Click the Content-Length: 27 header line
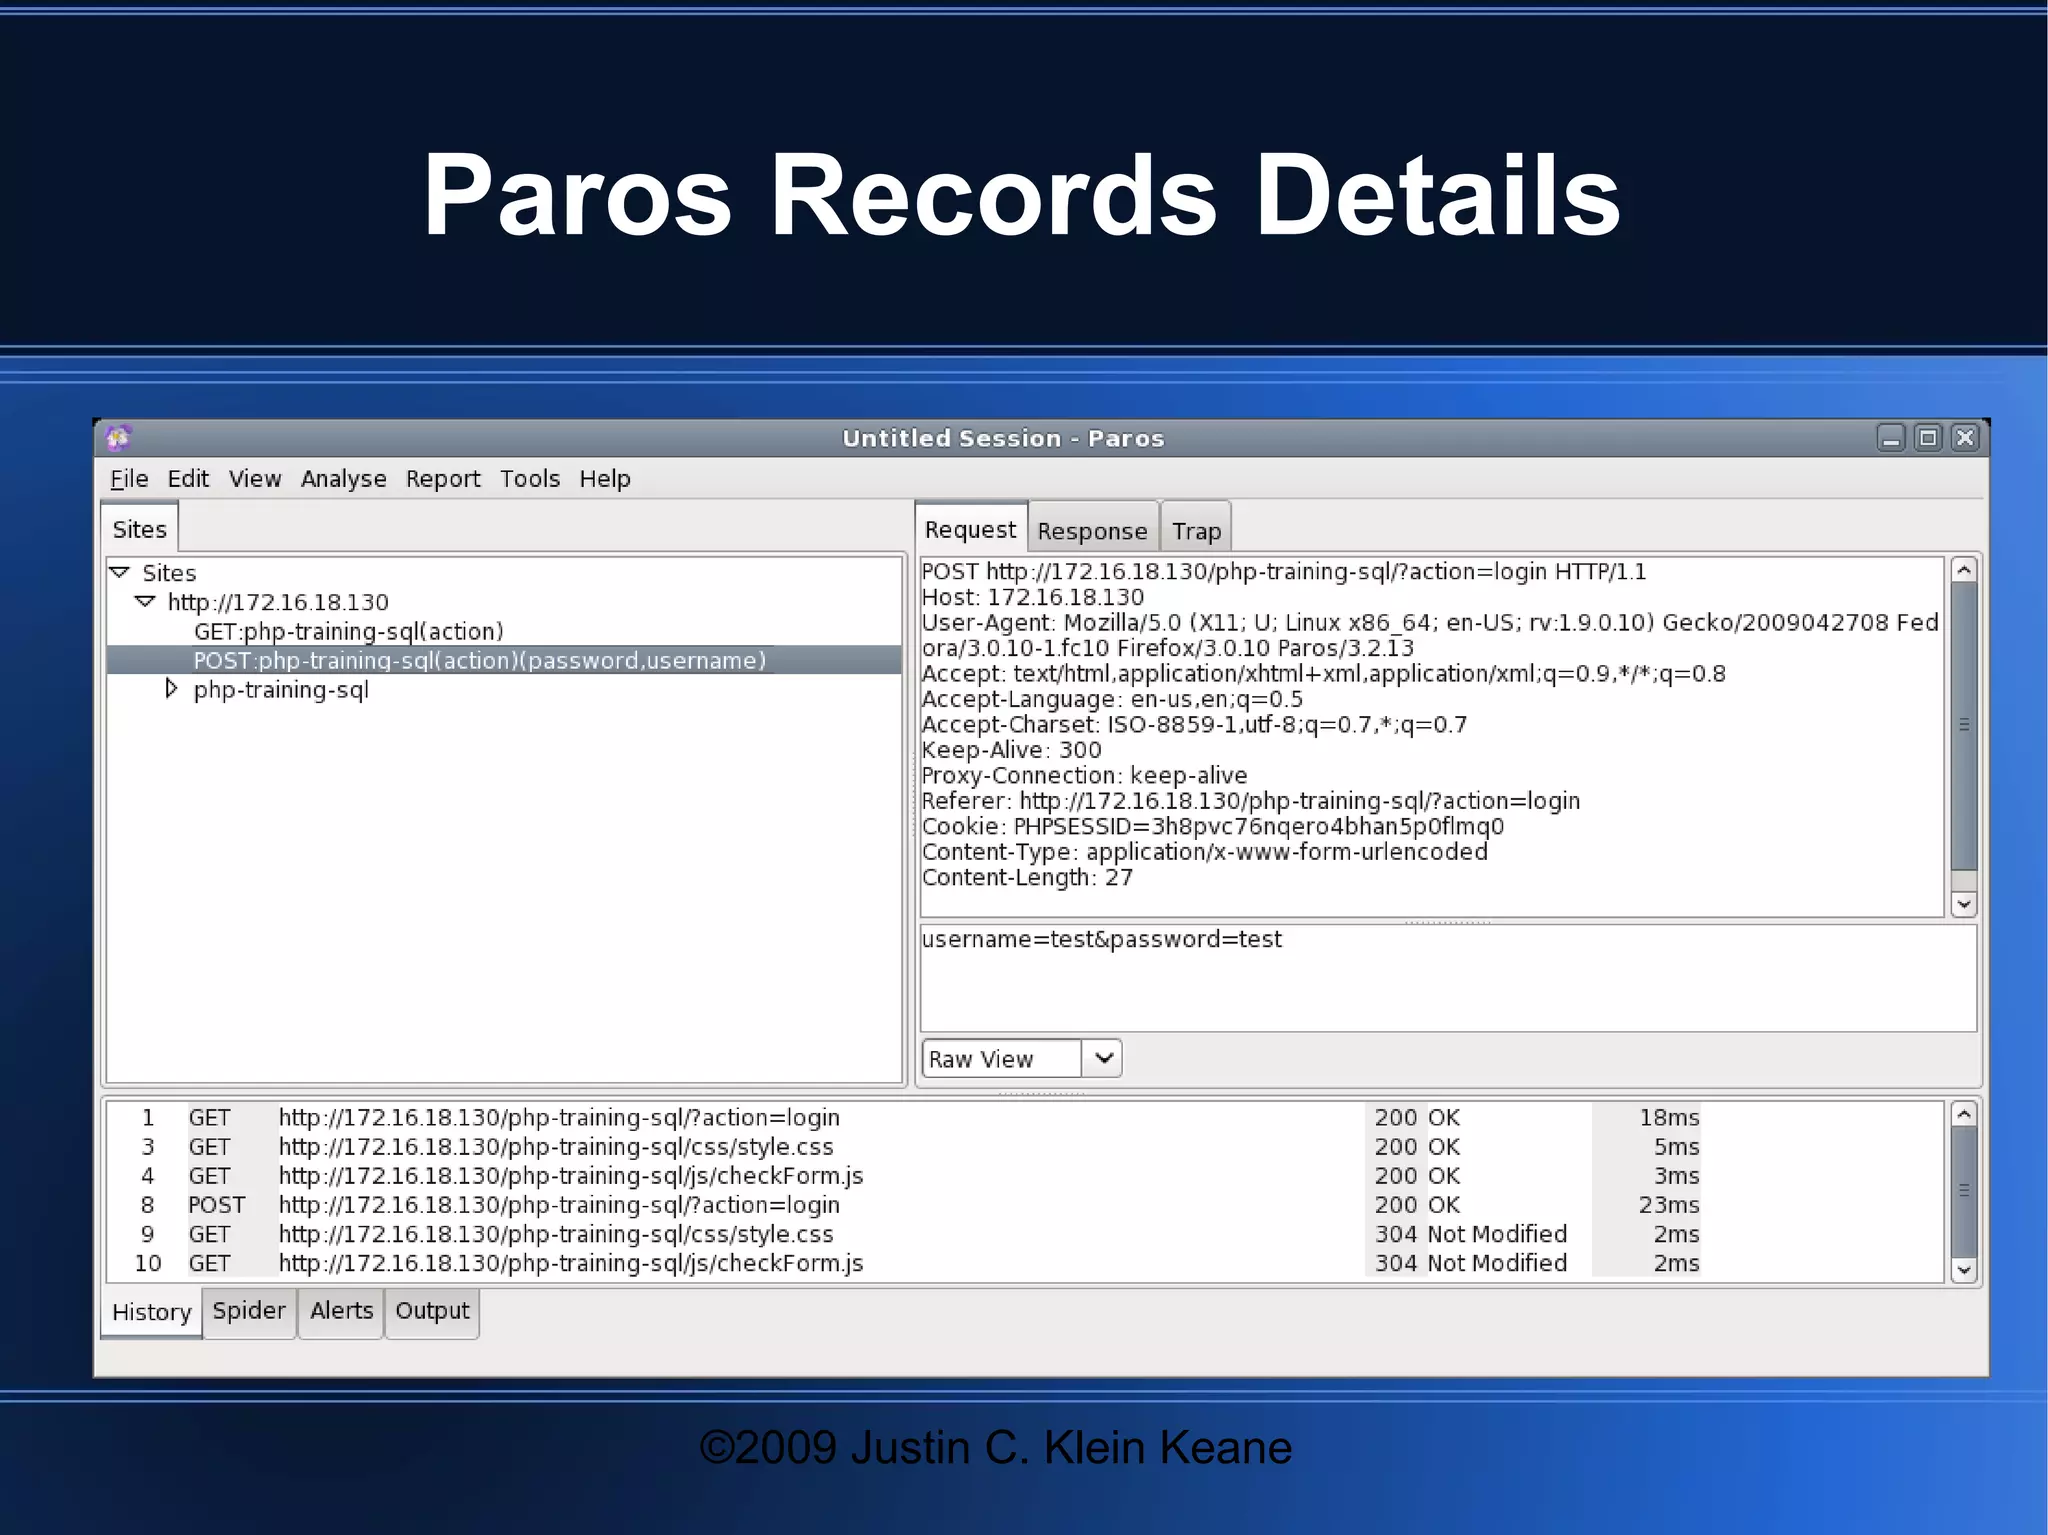This screenshot has height=1535, width=2048. [1027, 877]
